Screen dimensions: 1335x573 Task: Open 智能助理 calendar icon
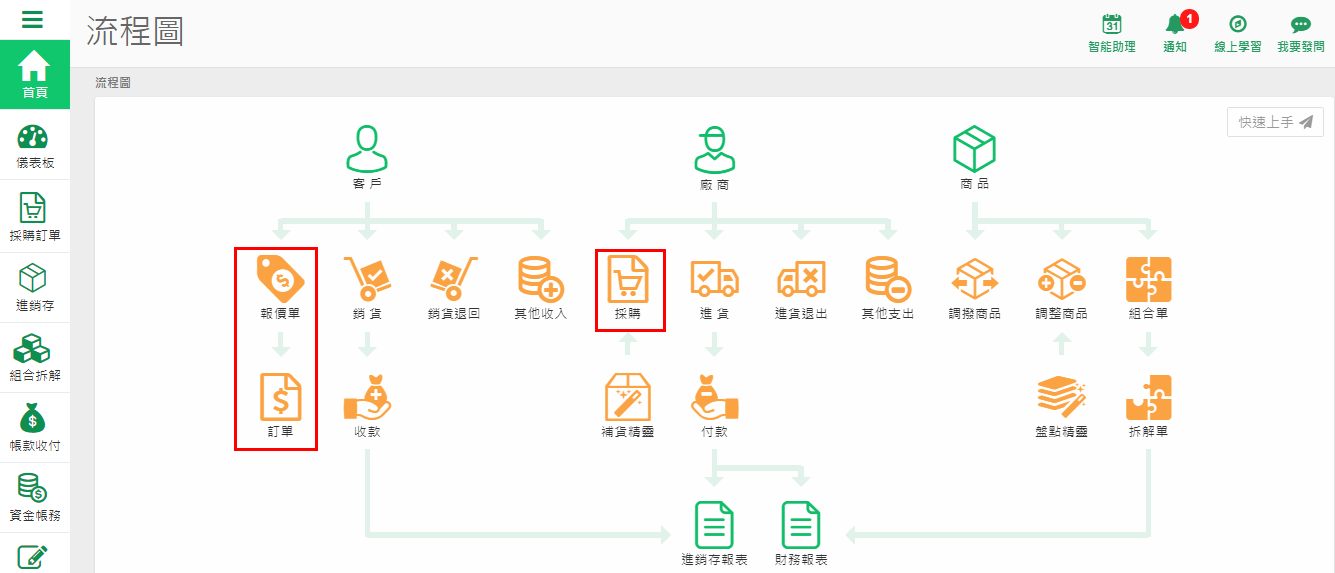(1111, 25)
